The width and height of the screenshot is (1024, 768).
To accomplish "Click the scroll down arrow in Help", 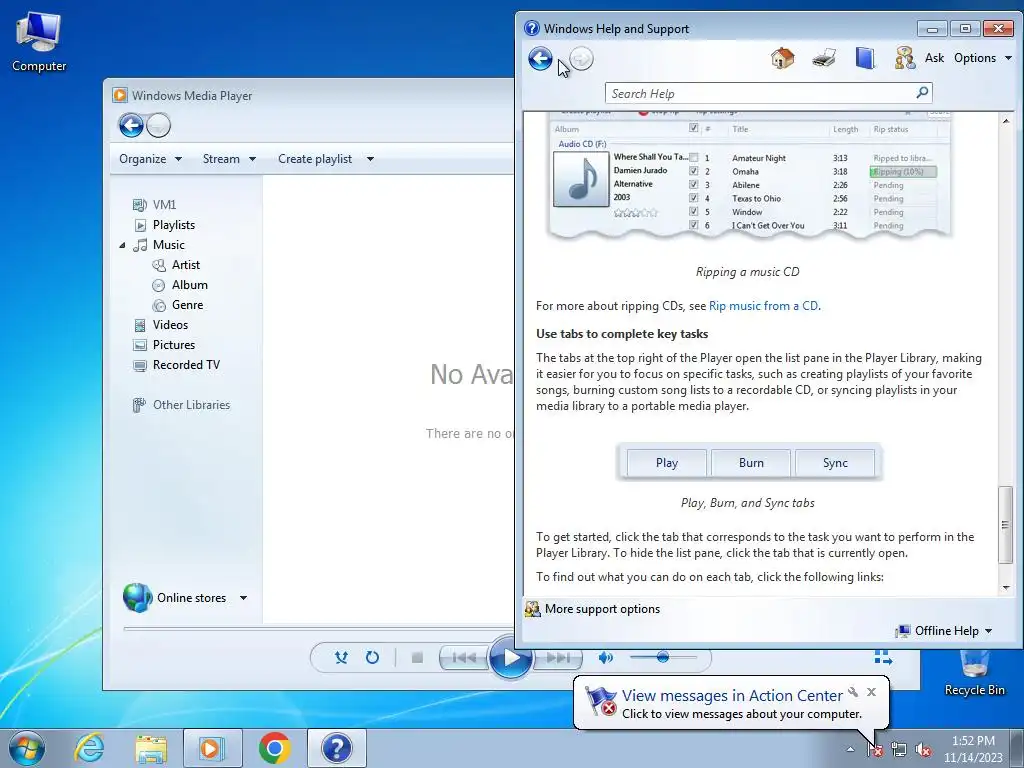I will point(1006,588).
